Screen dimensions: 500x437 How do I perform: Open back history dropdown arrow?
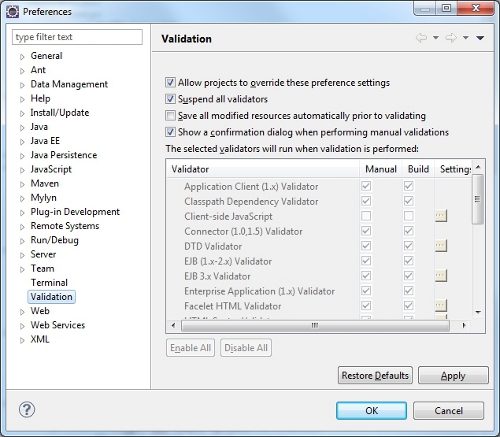click(436, 38)
